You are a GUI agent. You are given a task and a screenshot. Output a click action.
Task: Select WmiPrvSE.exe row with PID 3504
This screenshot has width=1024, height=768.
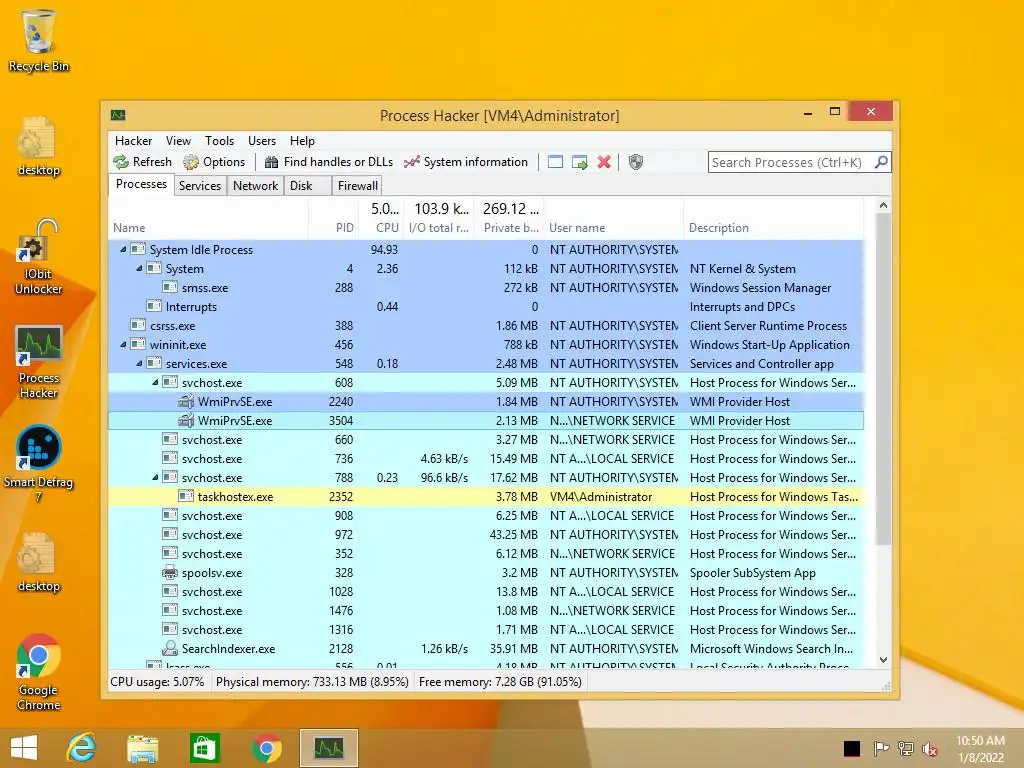(486, 421)
